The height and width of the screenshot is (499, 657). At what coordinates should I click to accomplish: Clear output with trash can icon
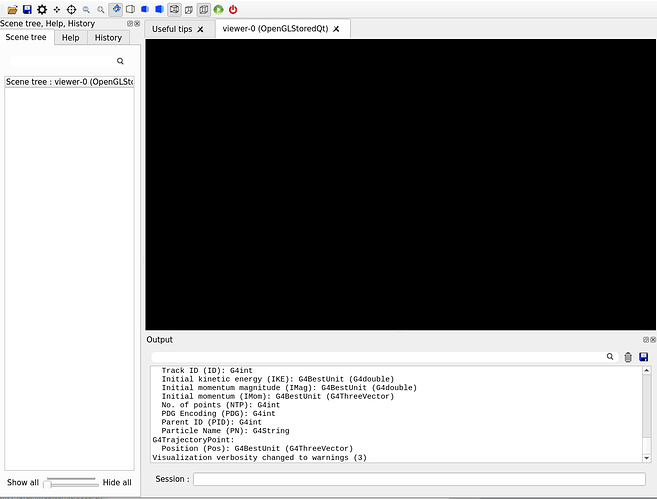pos(628,357)
